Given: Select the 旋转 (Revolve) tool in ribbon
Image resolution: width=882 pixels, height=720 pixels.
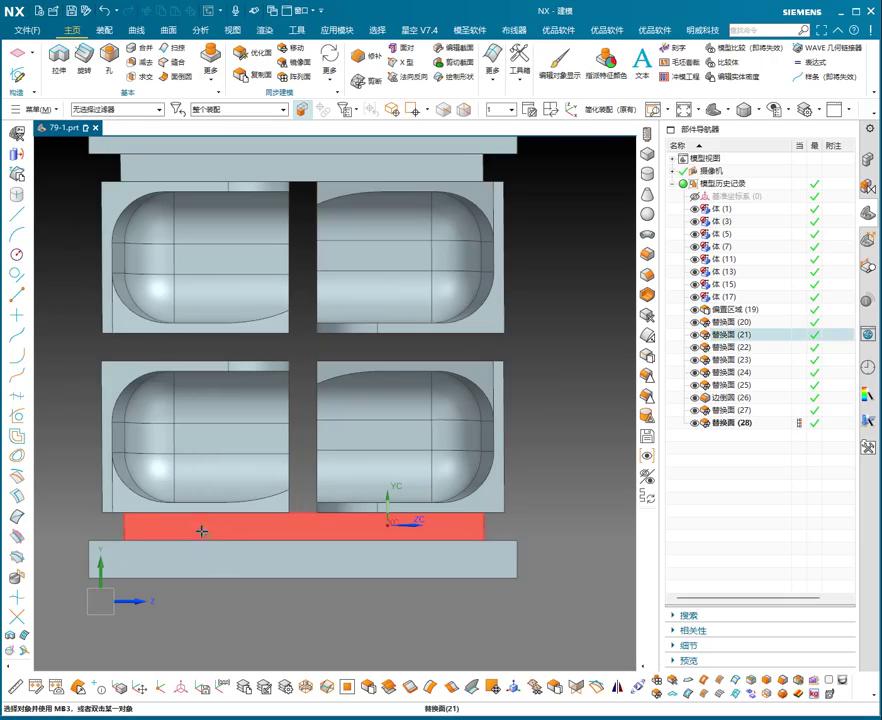Looking at the screenshot, I should 84,54.
